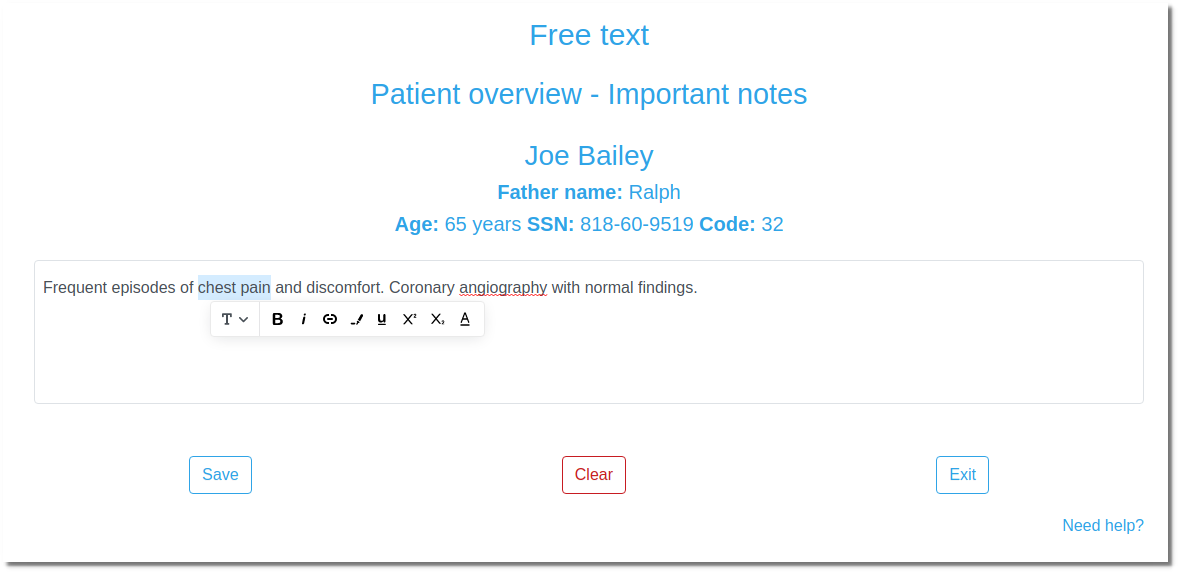Click the SSN value 818-60-9519

pyautogui.click(x=636, y=224)
